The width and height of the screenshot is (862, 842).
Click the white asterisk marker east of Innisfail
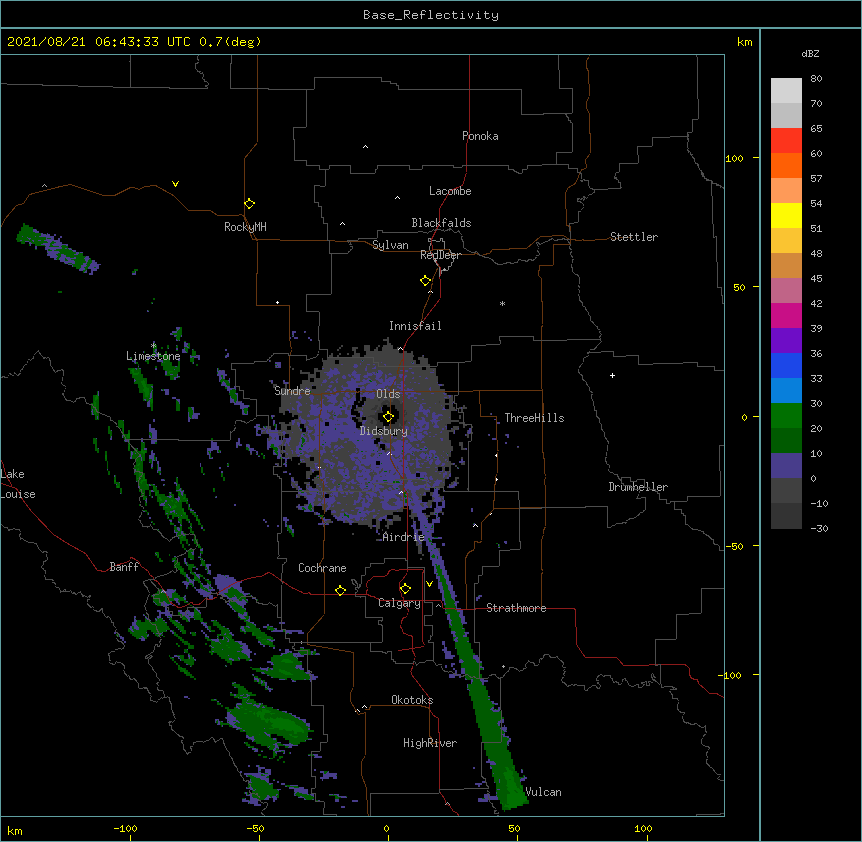(502, 303)
